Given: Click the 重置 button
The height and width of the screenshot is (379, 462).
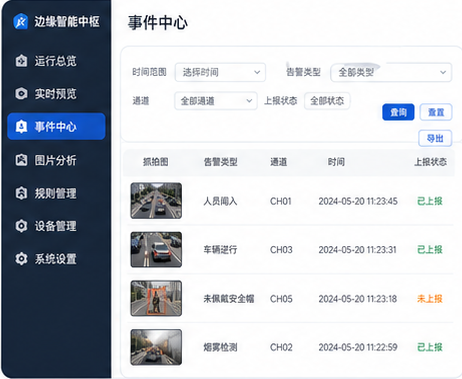Looking at the screenshot, I should (x=436, y=112).
